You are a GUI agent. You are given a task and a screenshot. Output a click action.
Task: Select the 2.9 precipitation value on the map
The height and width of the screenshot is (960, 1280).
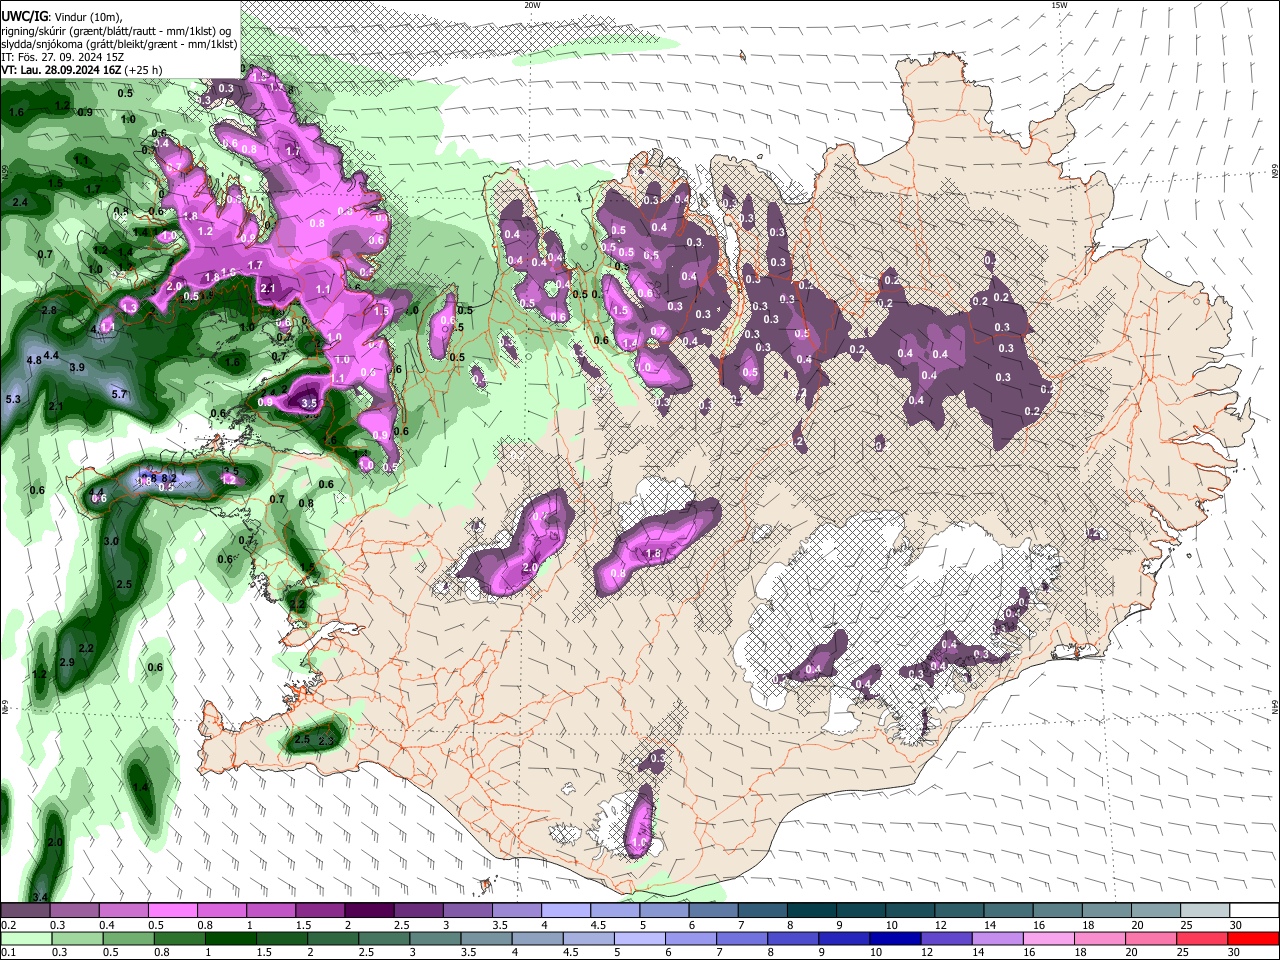point(67,662)
